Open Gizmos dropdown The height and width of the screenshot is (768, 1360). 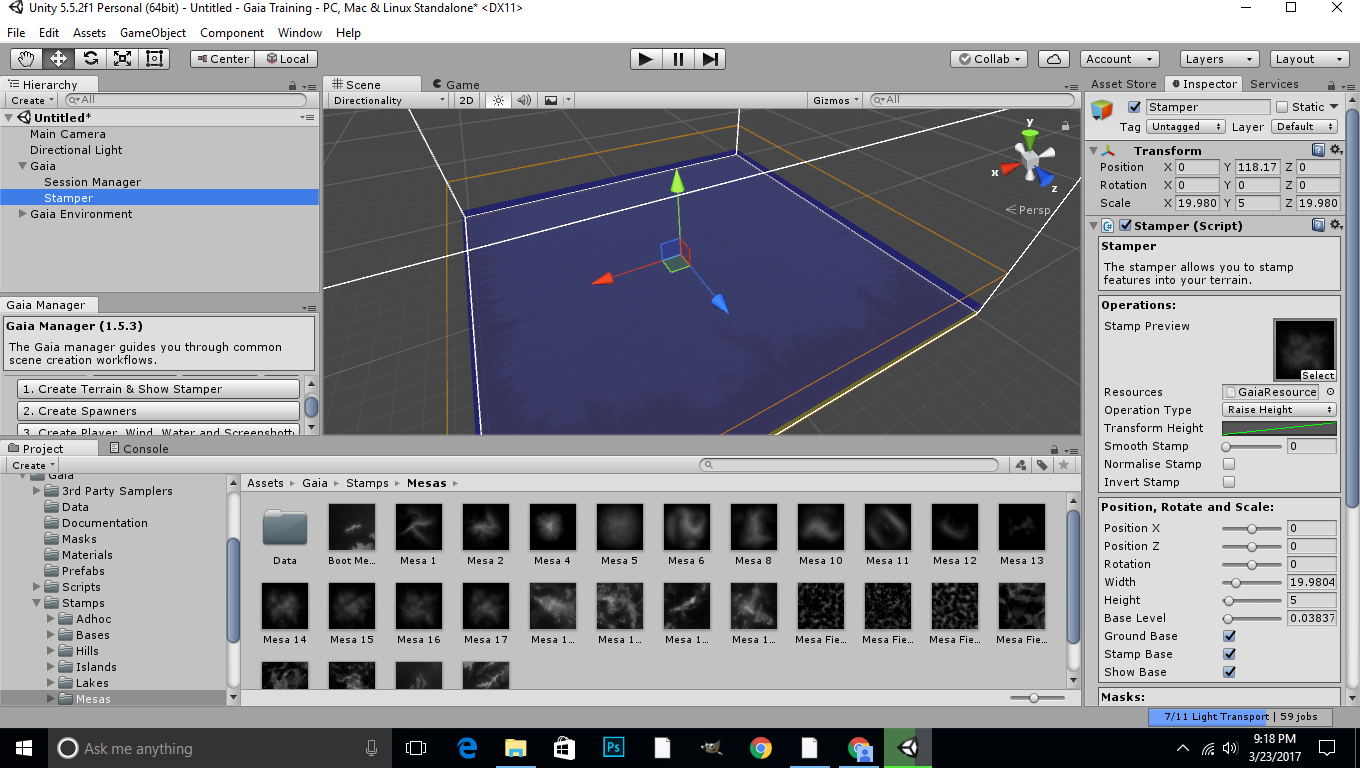837,100
